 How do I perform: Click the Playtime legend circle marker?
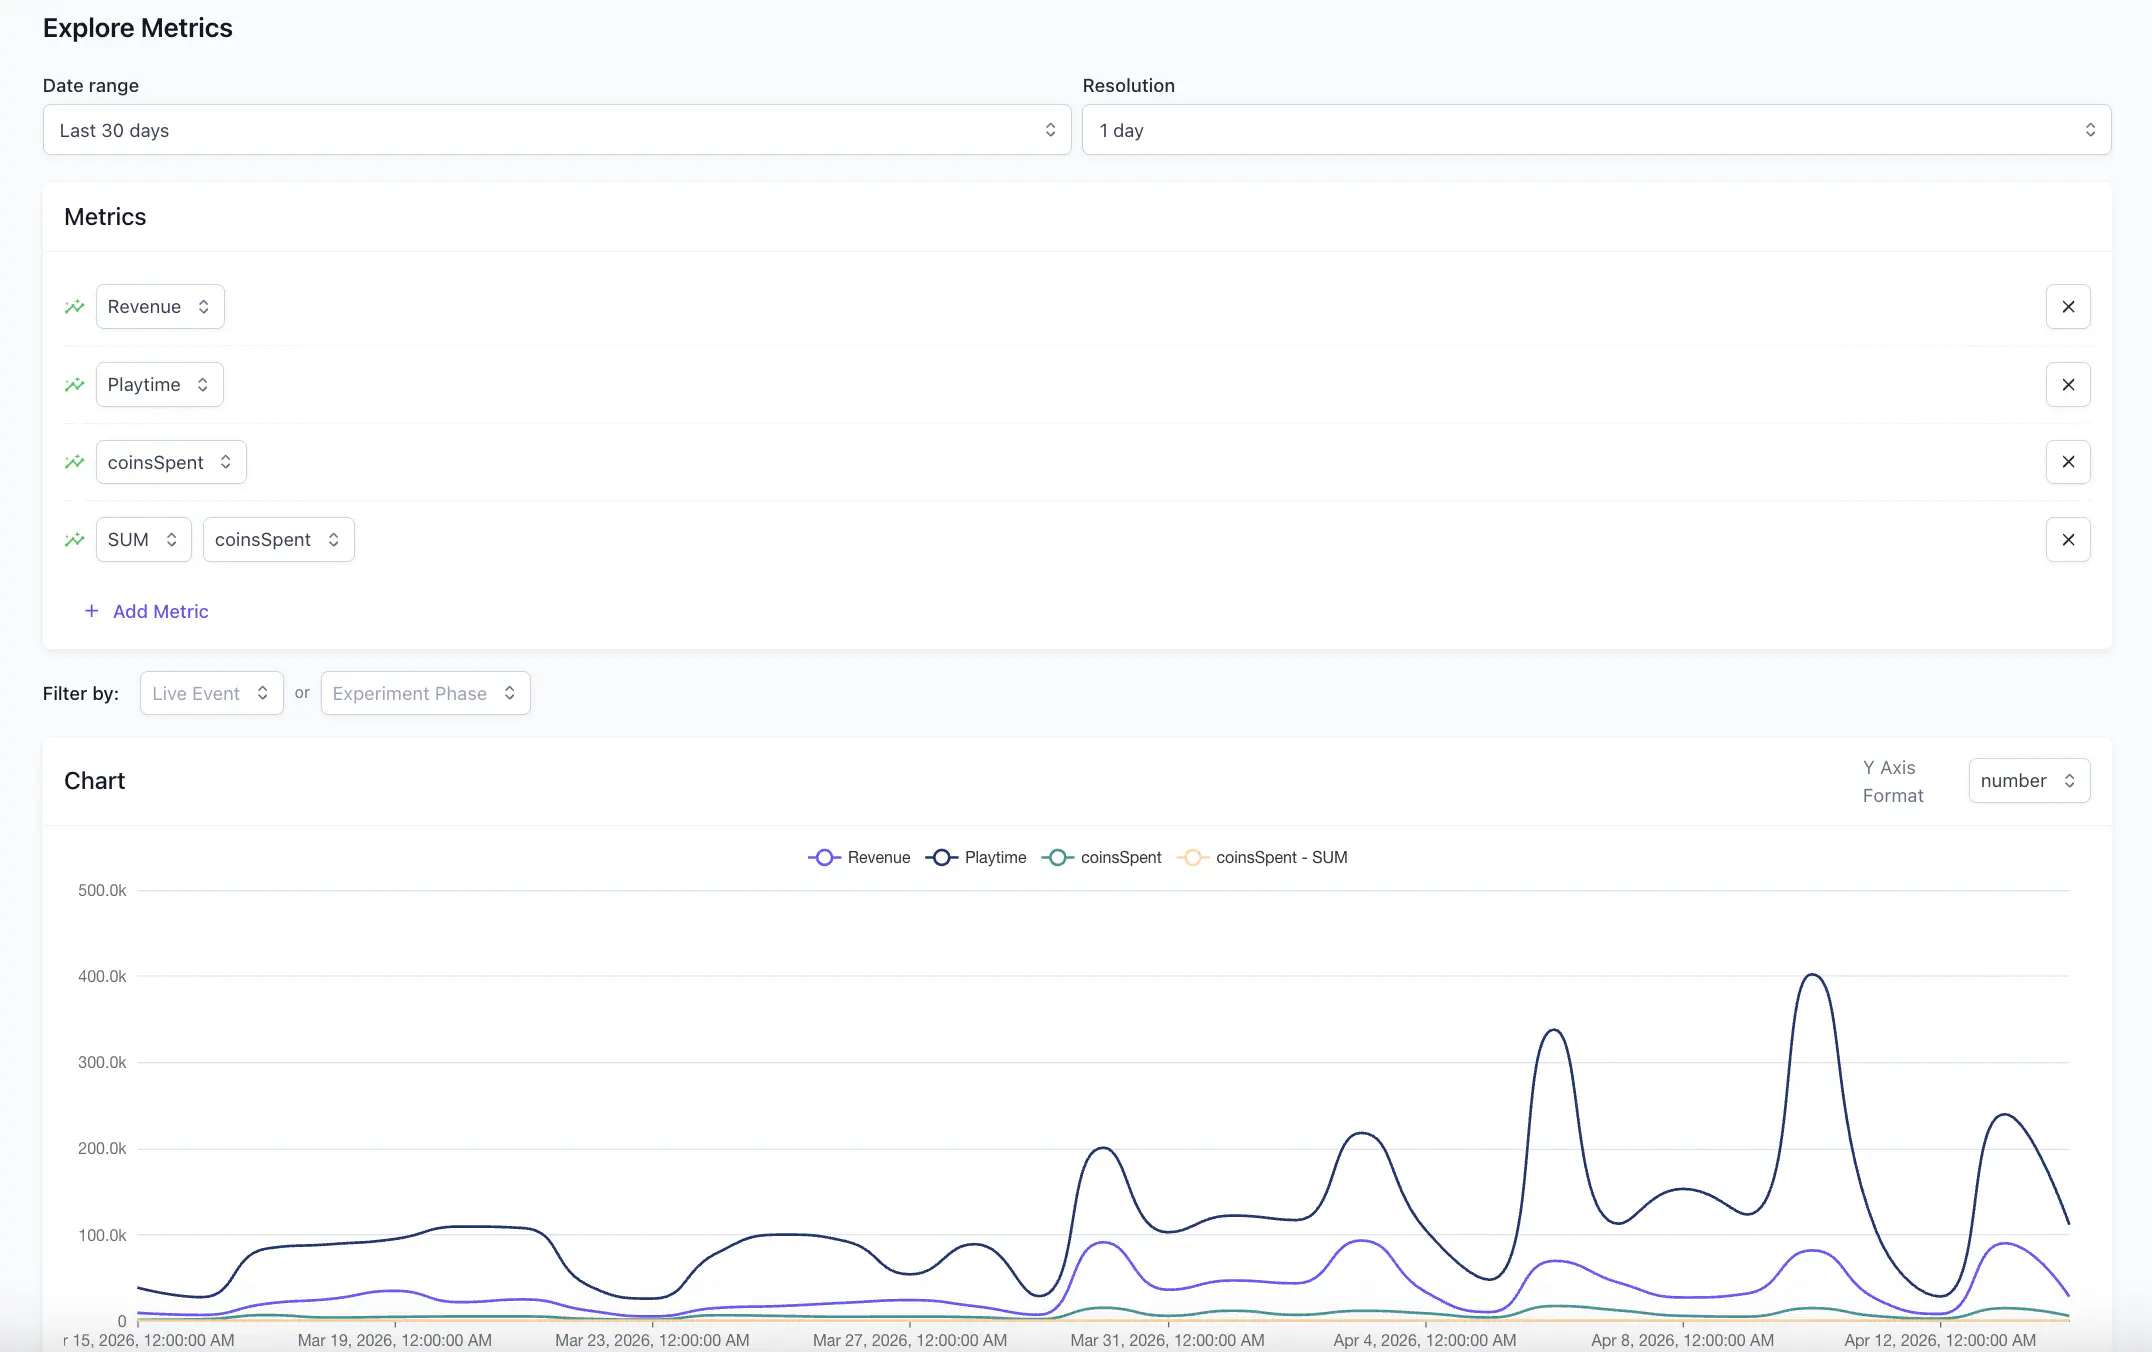click(941, 857)
